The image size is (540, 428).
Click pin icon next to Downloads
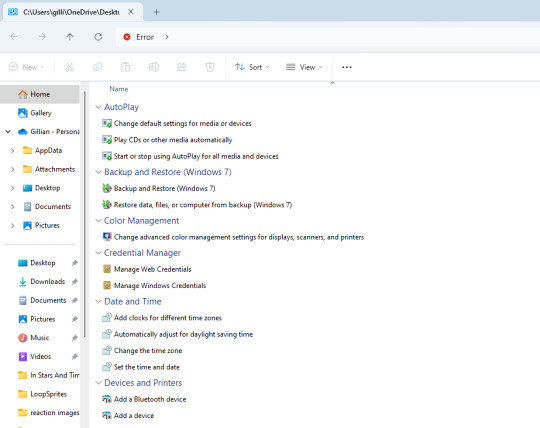point(74,282)
